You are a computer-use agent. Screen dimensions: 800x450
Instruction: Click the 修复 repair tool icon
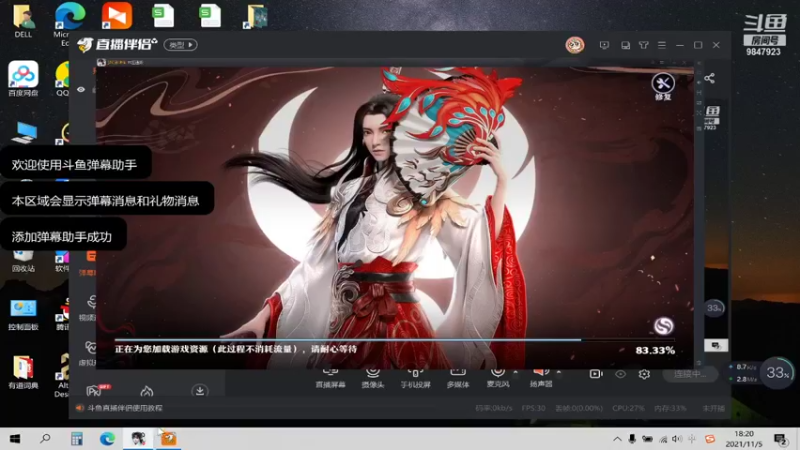[x=663, y=86]
